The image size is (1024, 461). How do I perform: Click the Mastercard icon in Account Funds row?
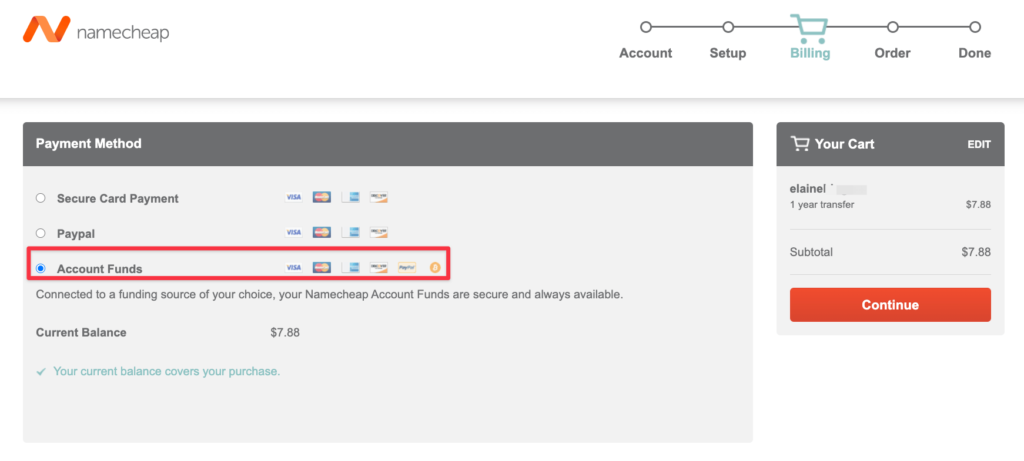322,267
